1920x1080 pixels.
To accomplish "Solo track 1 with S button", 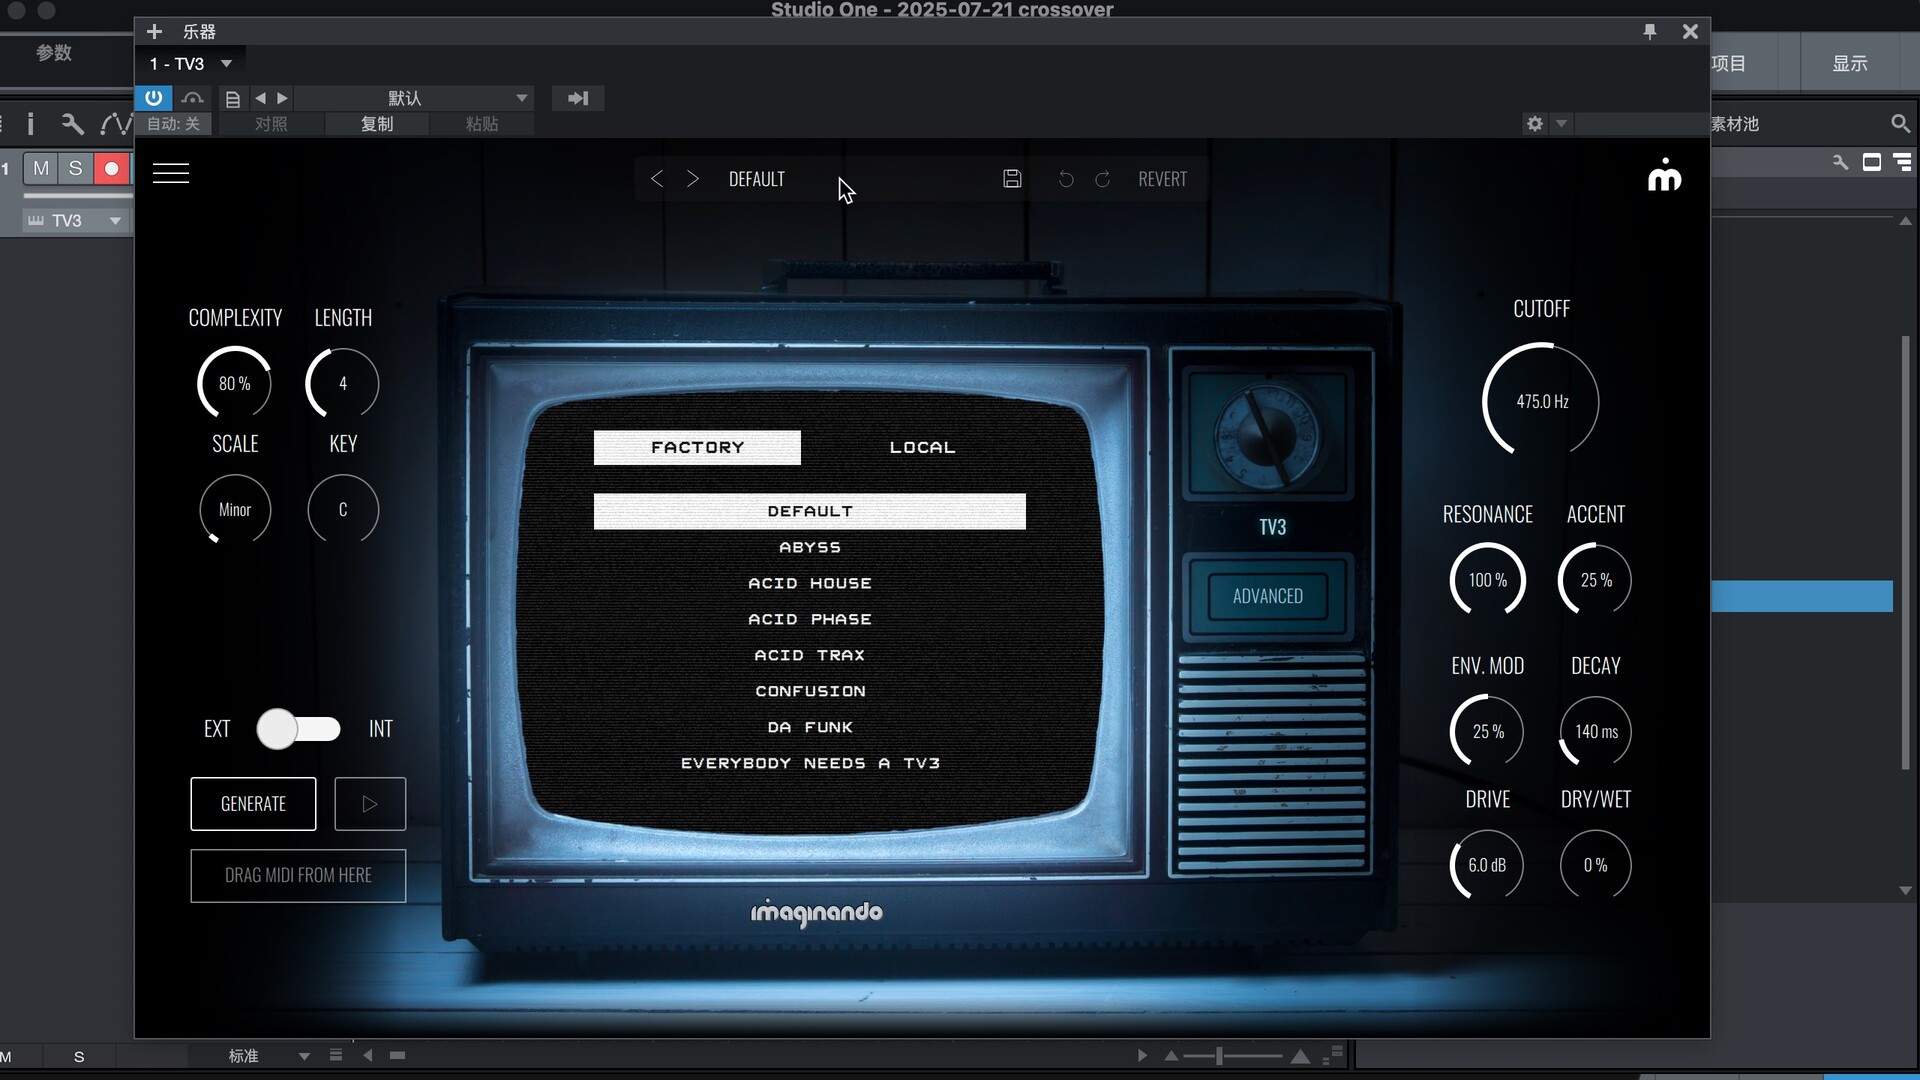I will 75,168.
